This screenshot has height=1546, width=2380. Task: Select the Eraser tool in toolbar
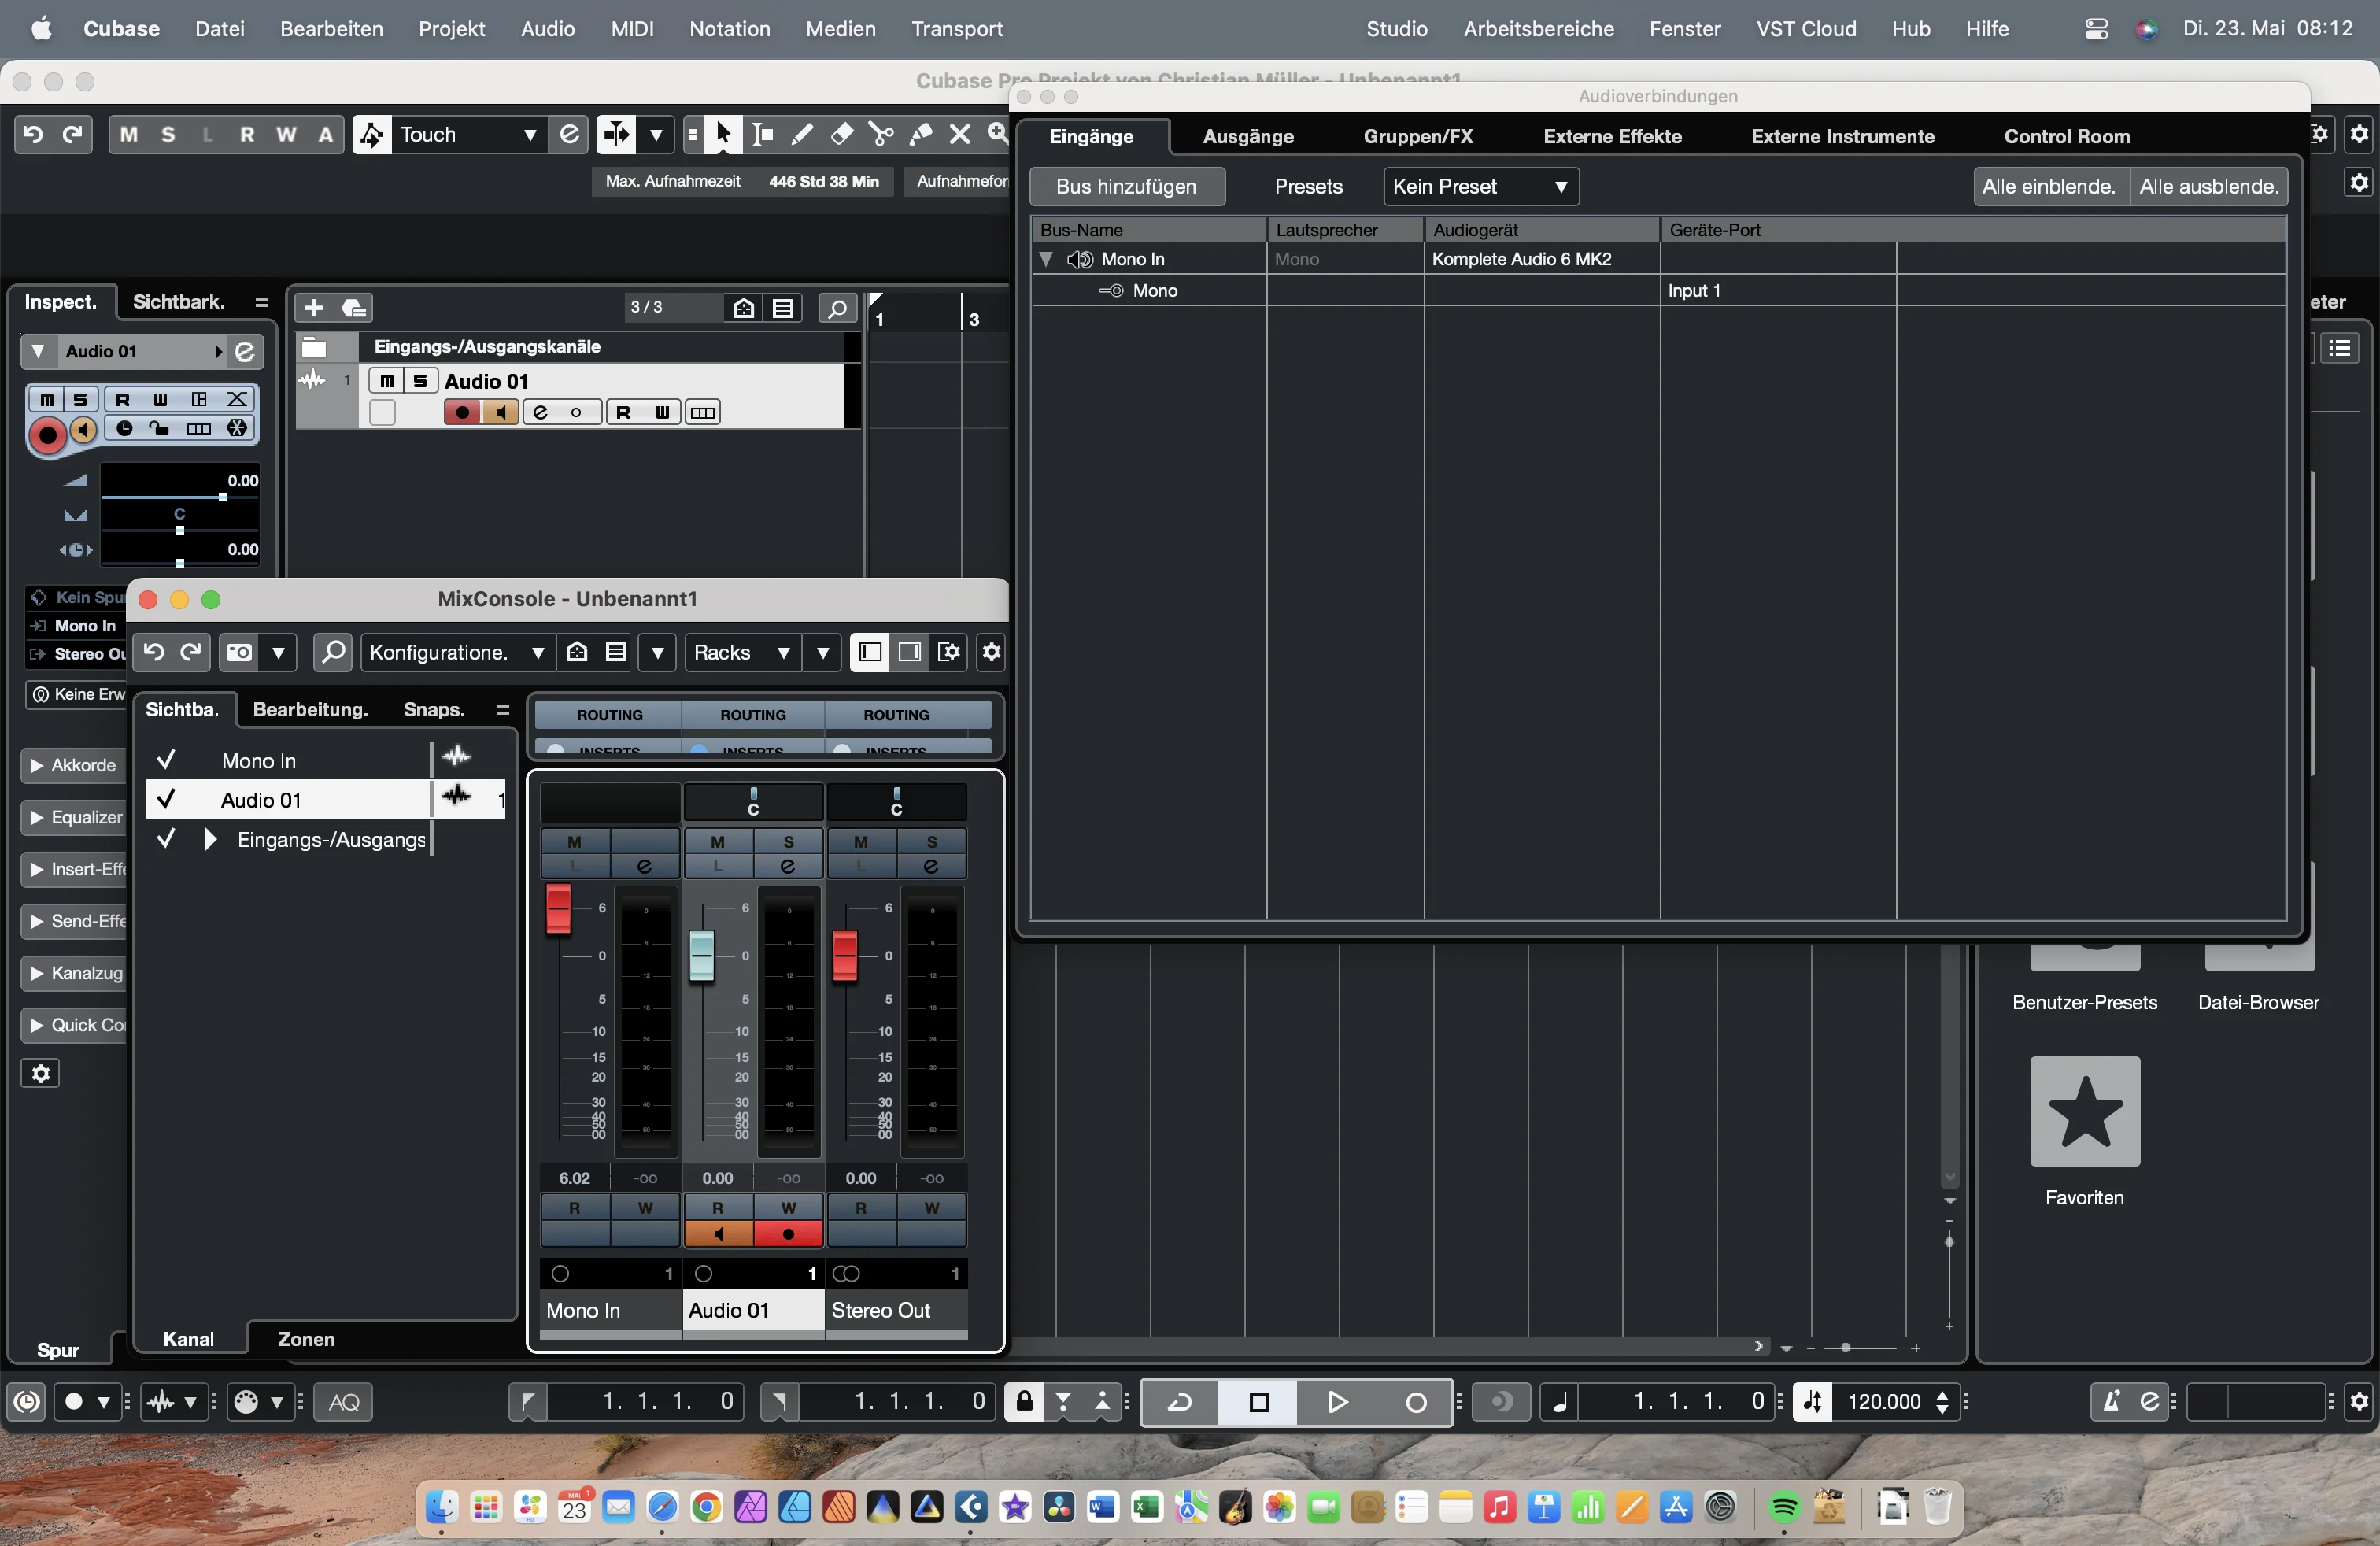point(842,134)
